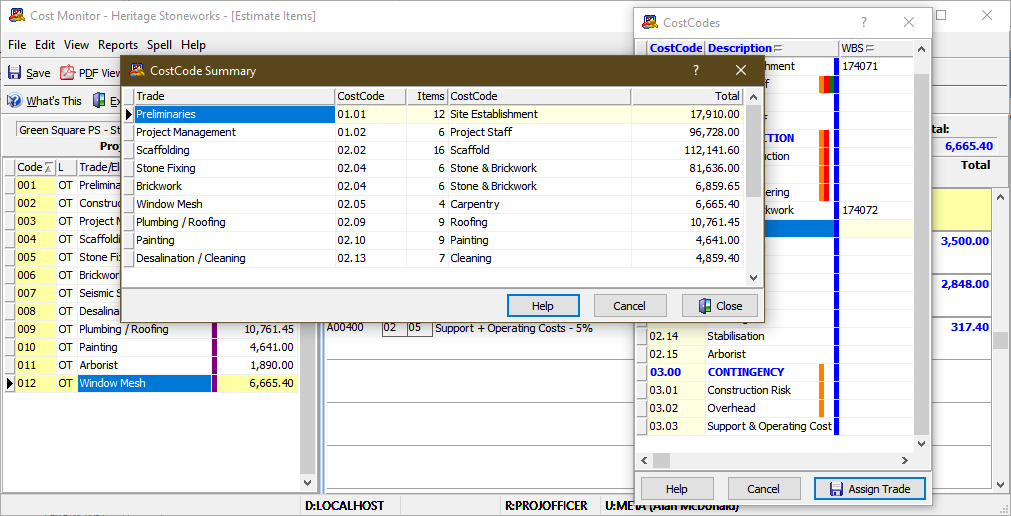Click the Save toolbar icon
This screenshot has height=516, width=1011.
14,72
